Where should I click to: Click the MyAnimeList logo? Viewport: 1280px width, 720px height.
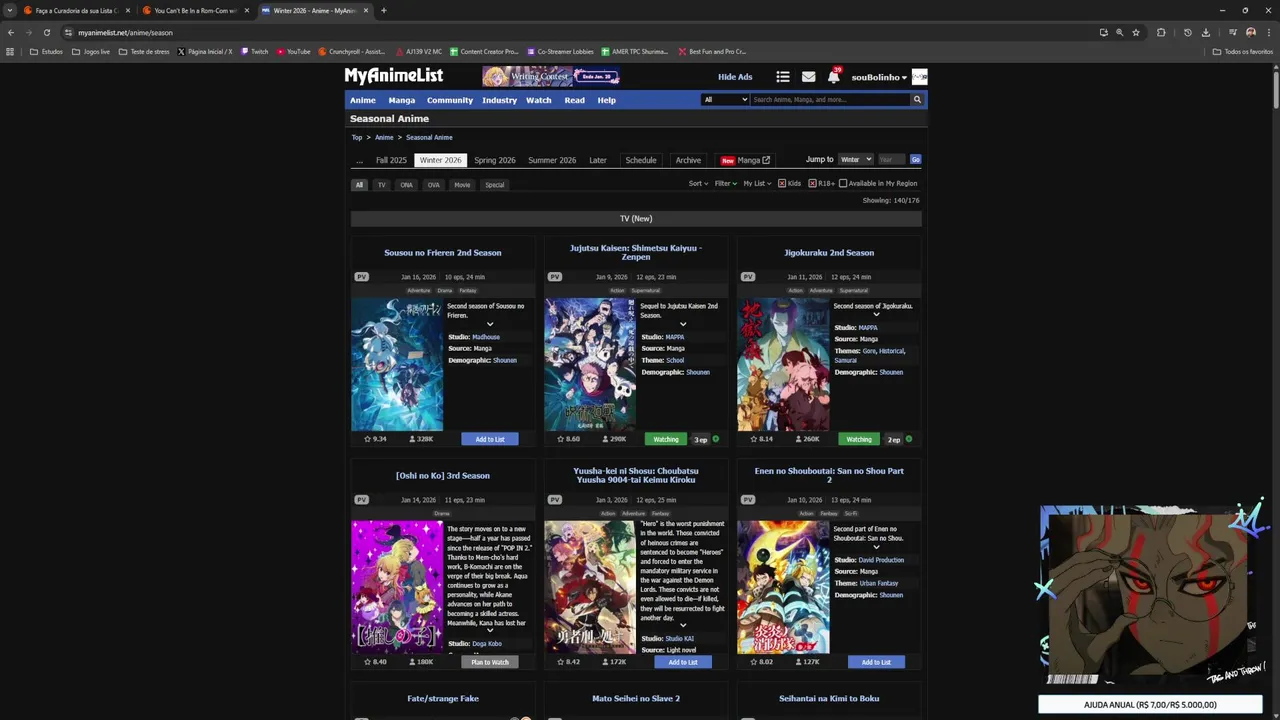pyautogui.click(x=394, y=76)
